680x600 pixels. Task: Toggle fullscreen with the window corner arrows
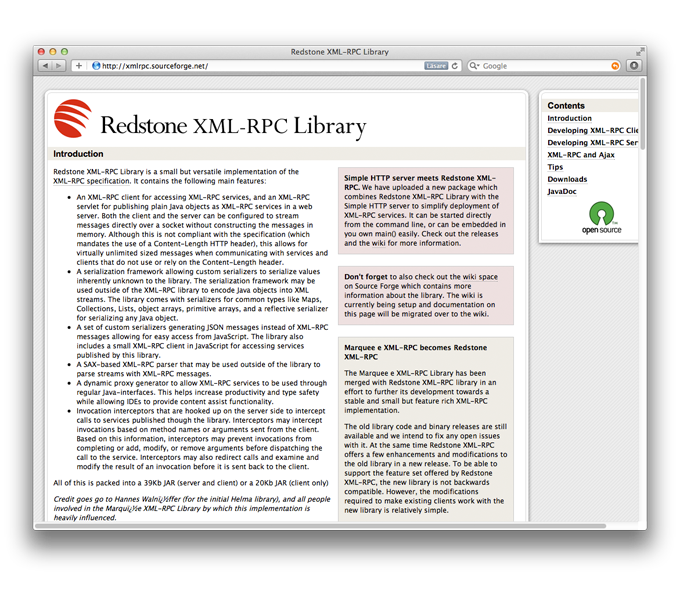point(640,52)
